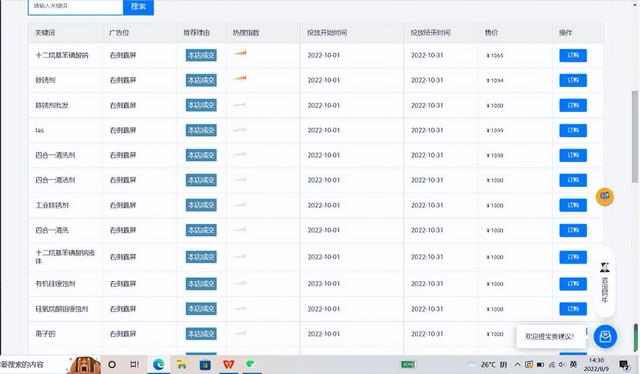Open Task View in the taskbar

point(134,364)
